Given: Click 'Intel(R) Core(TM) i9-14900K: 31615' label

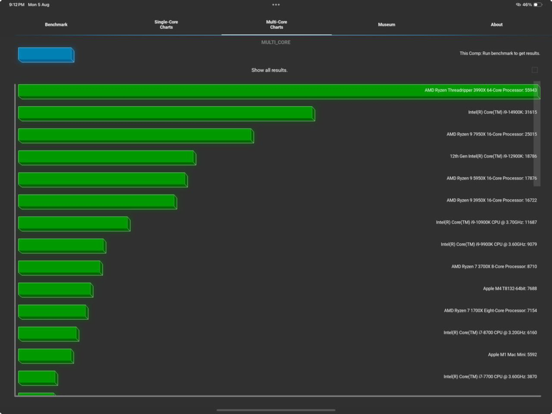Looking at the screenshot, I should click(x=502, y=112).
